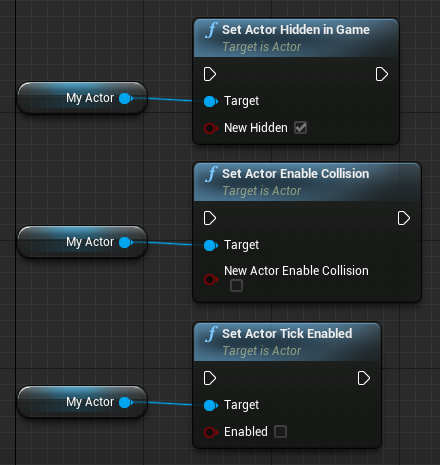Click output execution pin of Set Actor Hidden in Game
Viewport: 440px width, 465px height.
tap(382, 74)
